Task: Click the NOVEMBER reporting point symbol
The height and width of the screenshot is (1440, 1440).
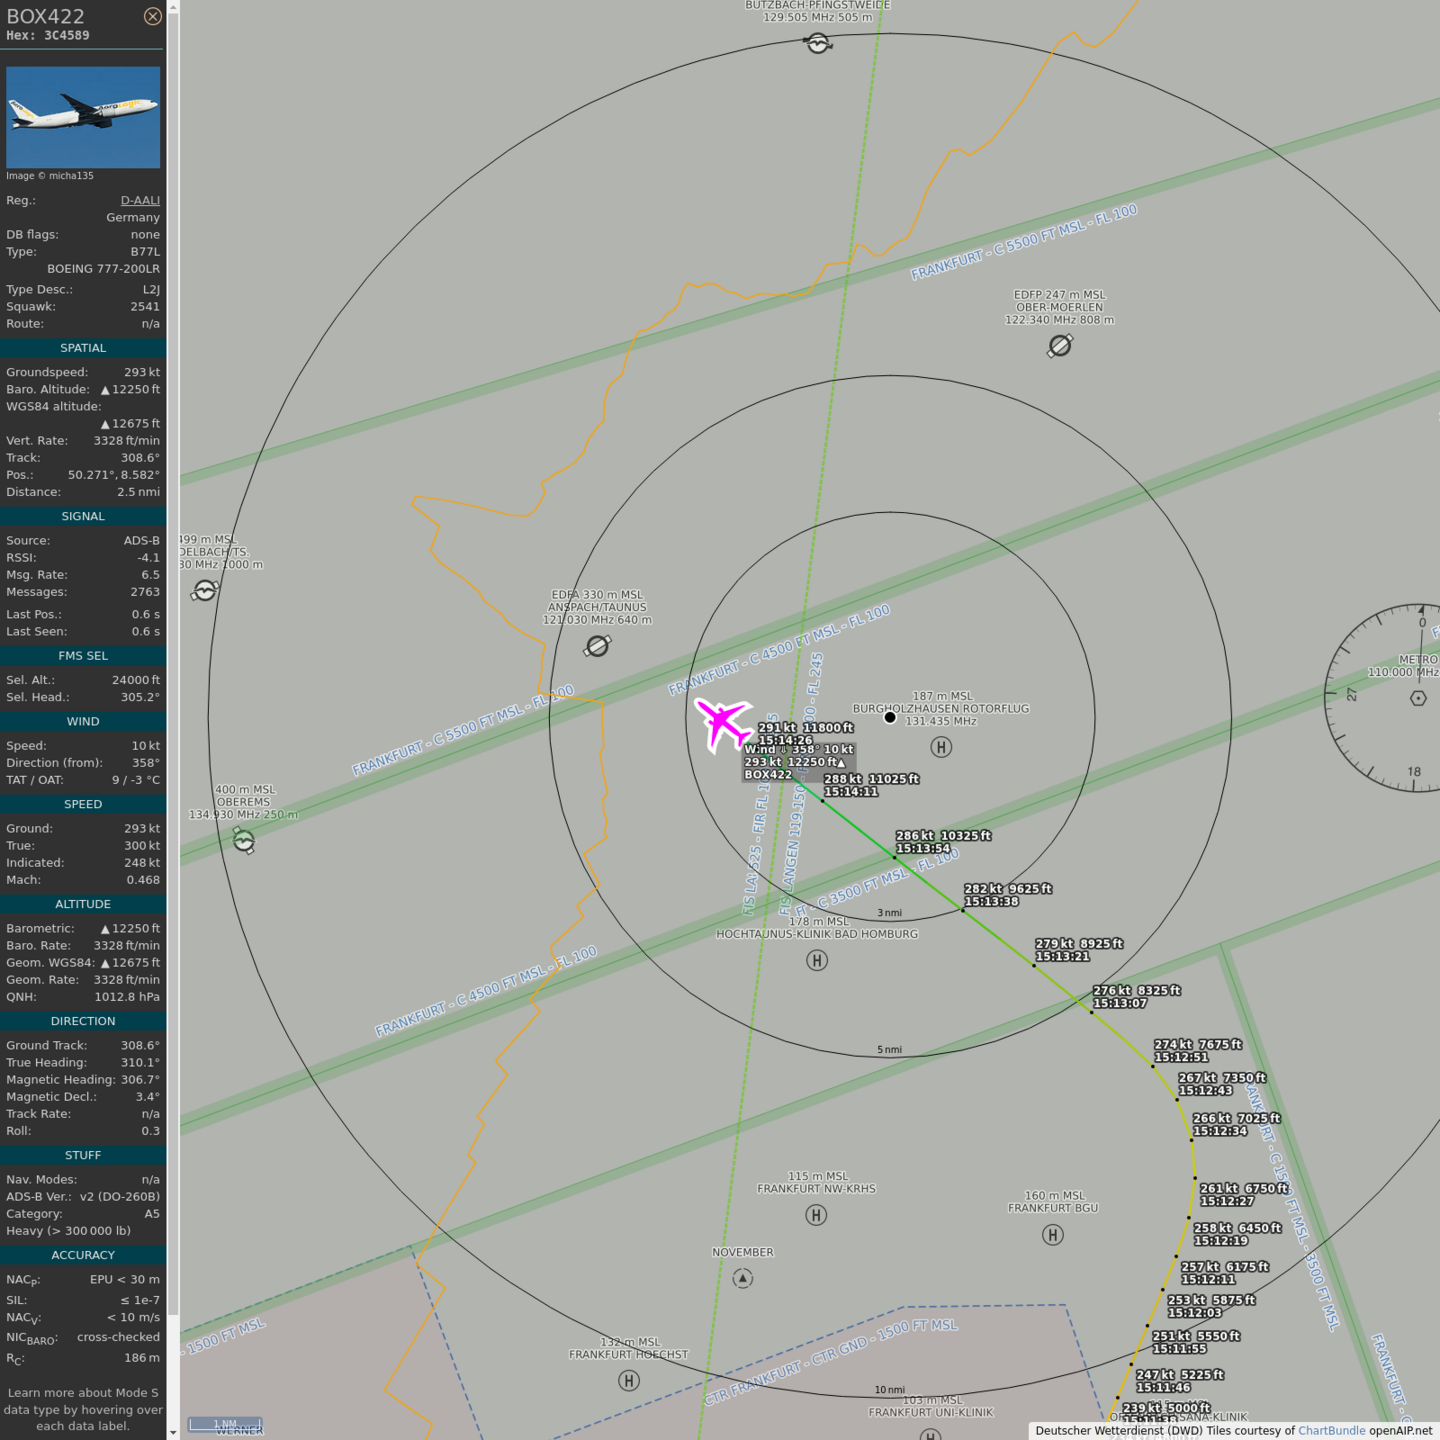Action: 742,1278
